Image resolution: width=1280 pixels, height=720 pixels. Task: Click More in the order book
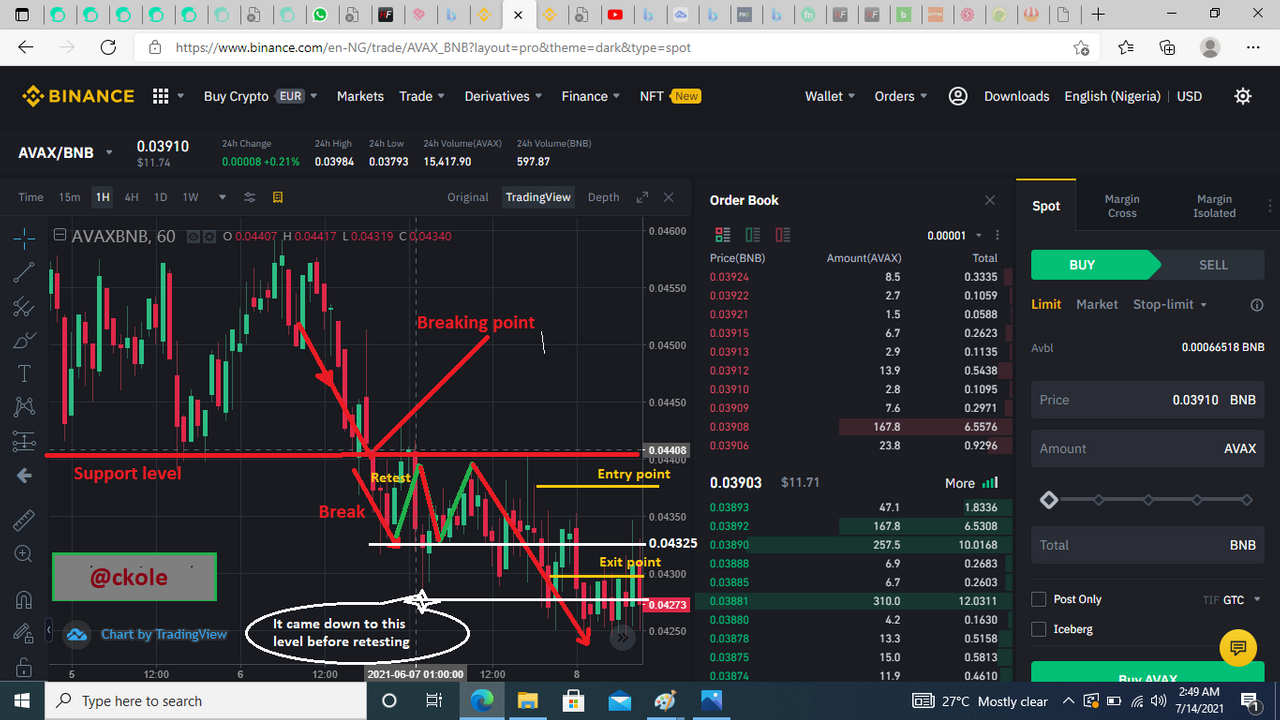coord(972,483)
